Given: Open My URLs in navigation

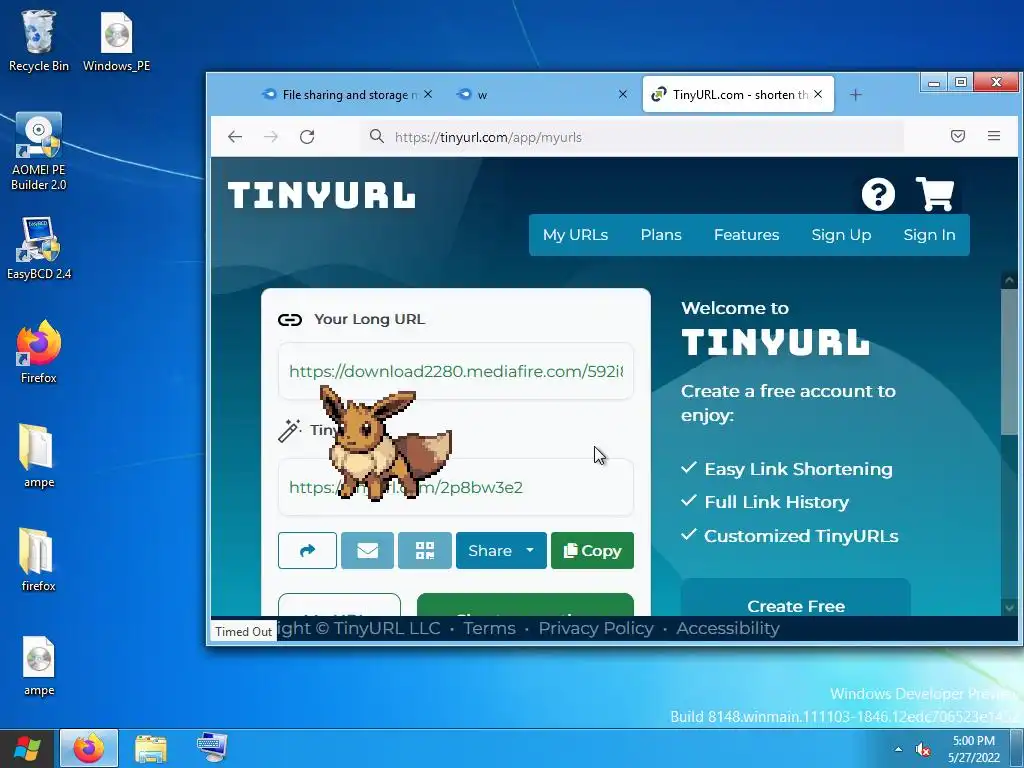Looking at the screenshot, I should coord(575,234).
